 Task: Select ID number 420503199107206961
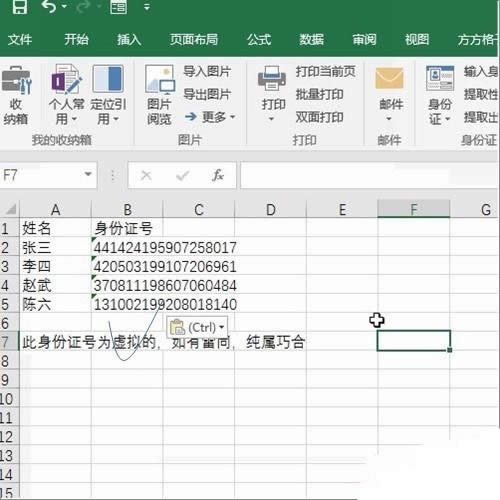[165, 266]
